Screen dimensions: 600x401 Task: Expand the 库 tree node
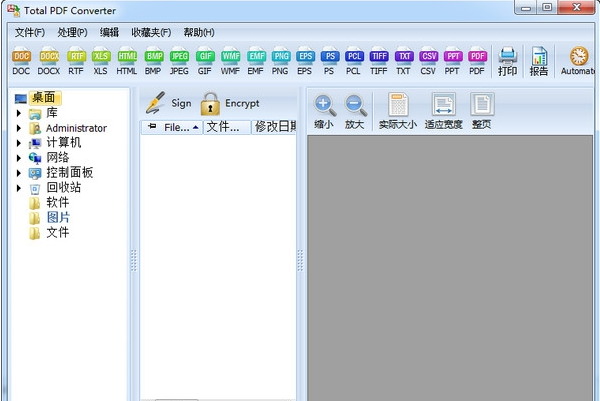[19, 113]
